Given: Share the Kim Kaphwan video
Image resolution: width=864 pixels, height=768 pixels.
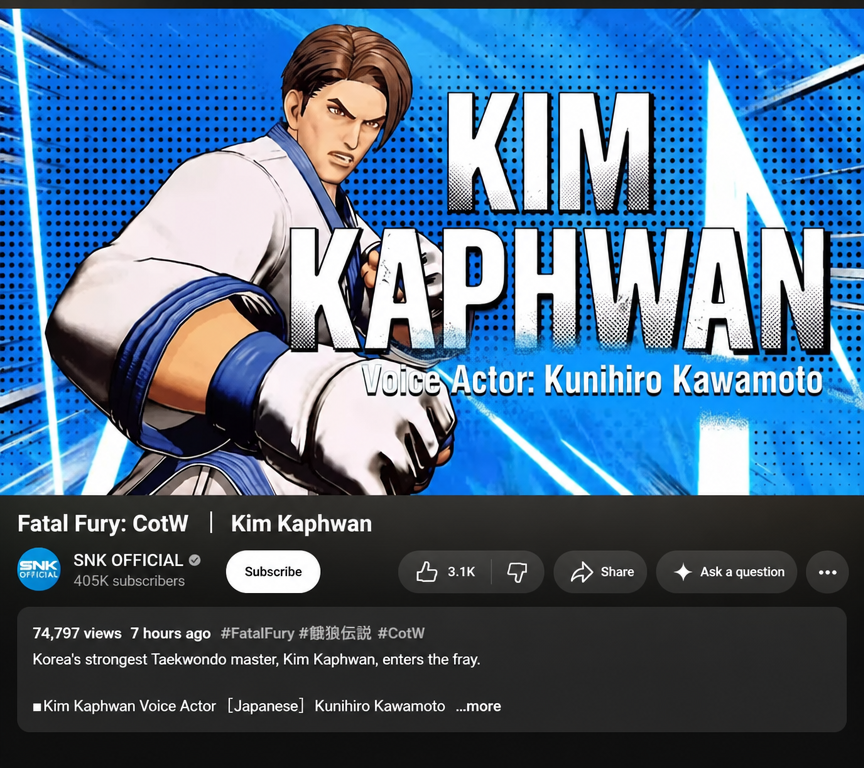Looking at the screenshot, I should pyautogui.click(x=601, y=572).
